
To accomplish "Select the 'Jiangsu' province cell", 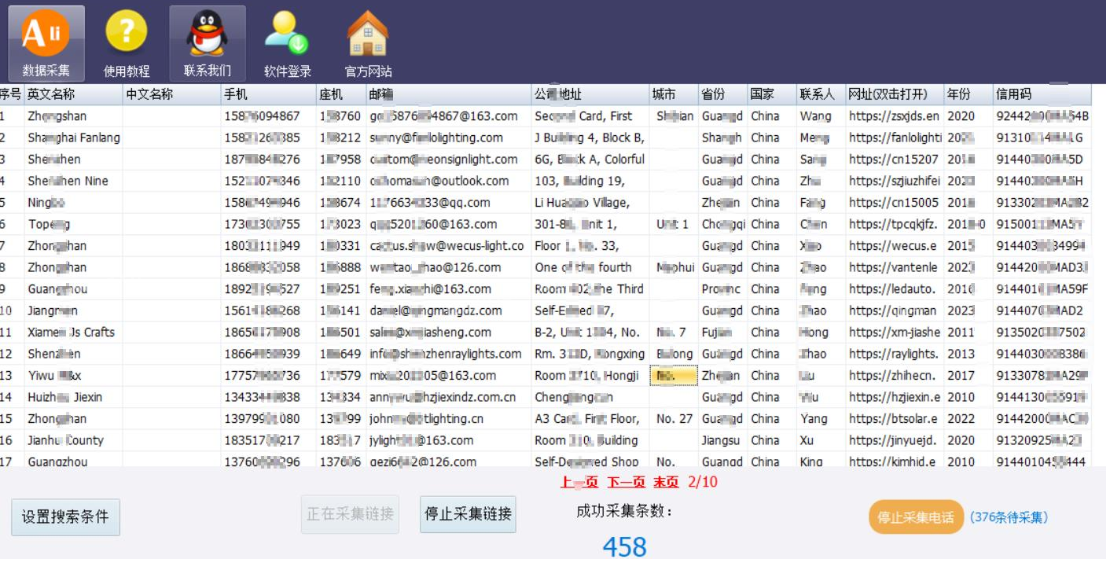I will tap(723, 440).
